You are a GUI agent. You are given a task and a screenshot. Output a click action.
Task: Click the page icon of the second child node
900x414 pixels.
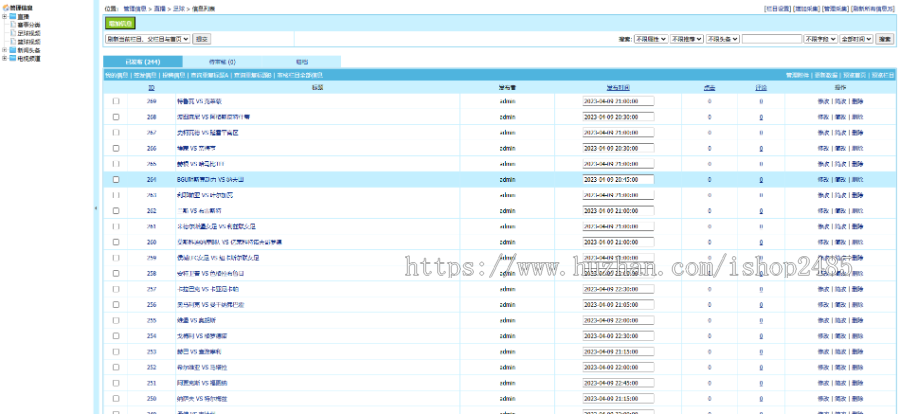tap(13, 33)
